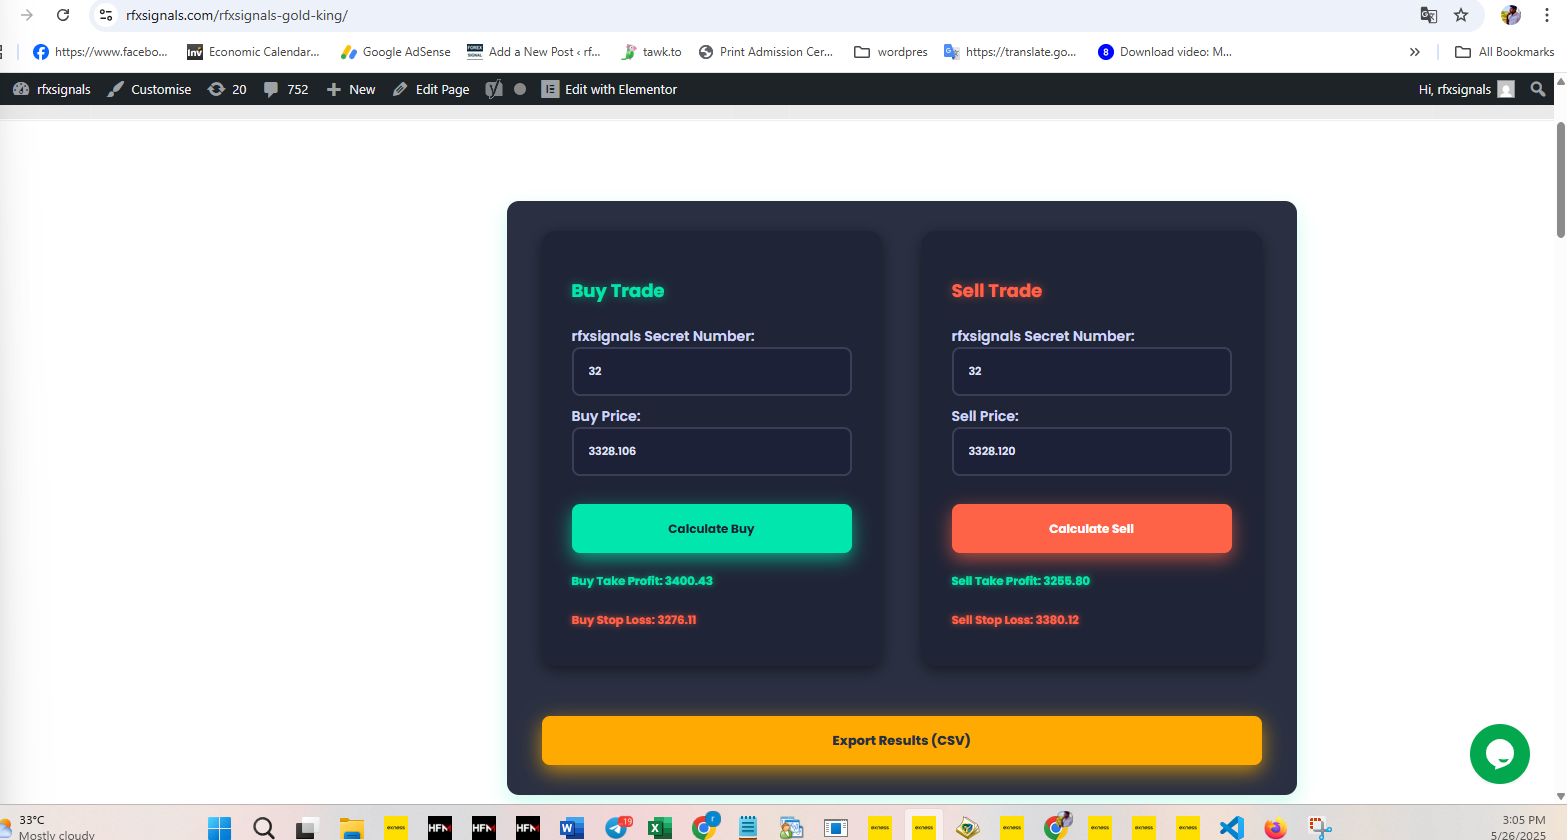
Task: Click the admin bar search magnifier icon
Action: coord(1538,89)
